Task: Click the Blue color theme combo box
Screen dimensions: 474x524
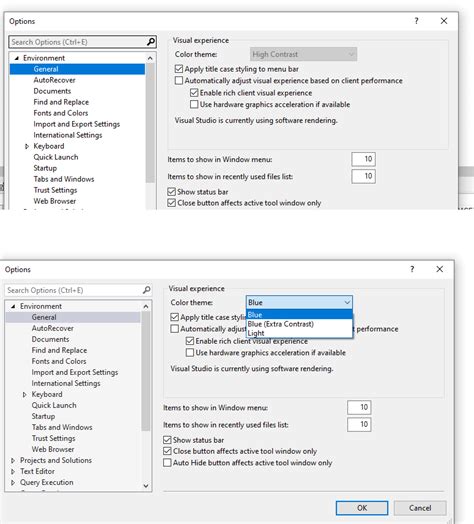Action: coord(299,302)
